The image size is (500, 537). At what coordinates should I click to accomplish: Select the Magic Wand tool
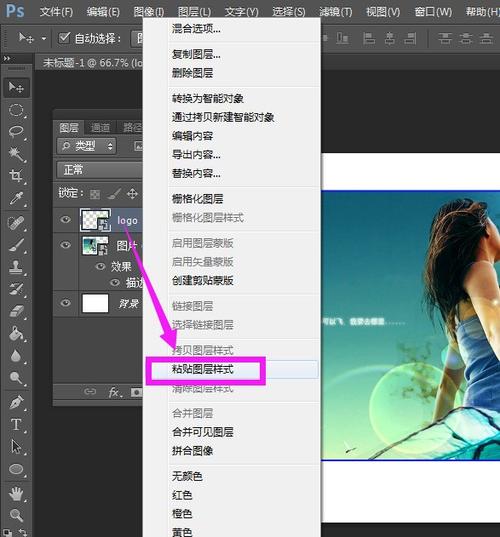tap(16, 154)
